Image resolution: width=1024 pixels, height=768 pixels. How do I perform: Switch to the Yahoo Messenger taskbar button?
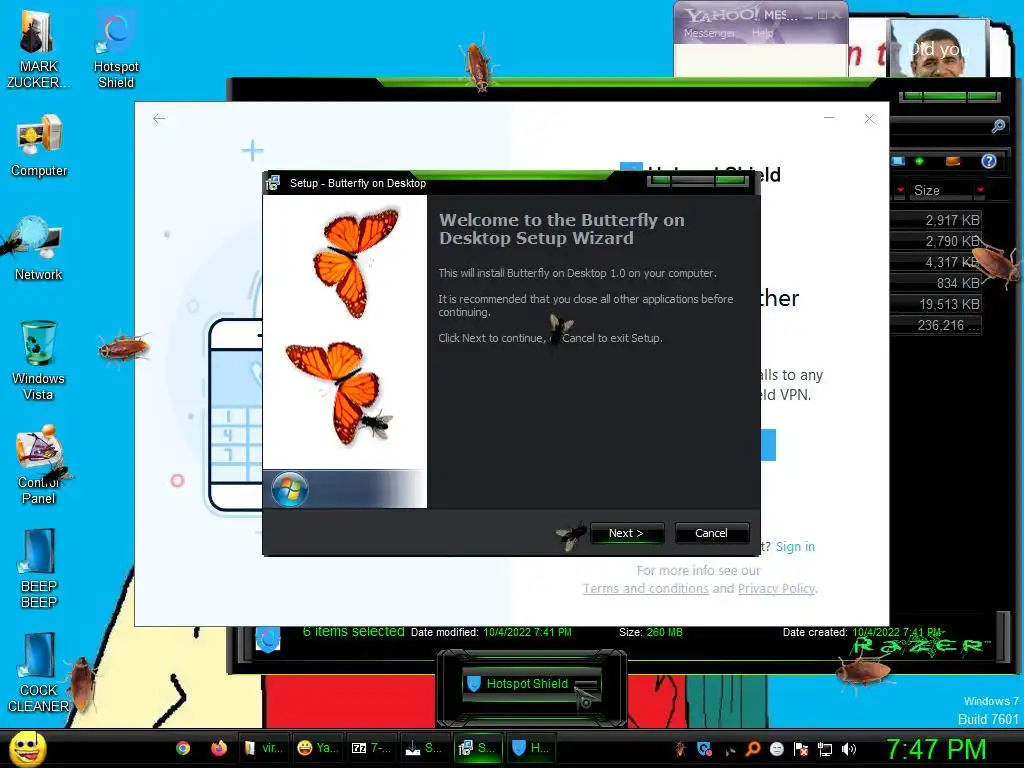point(317,748)
